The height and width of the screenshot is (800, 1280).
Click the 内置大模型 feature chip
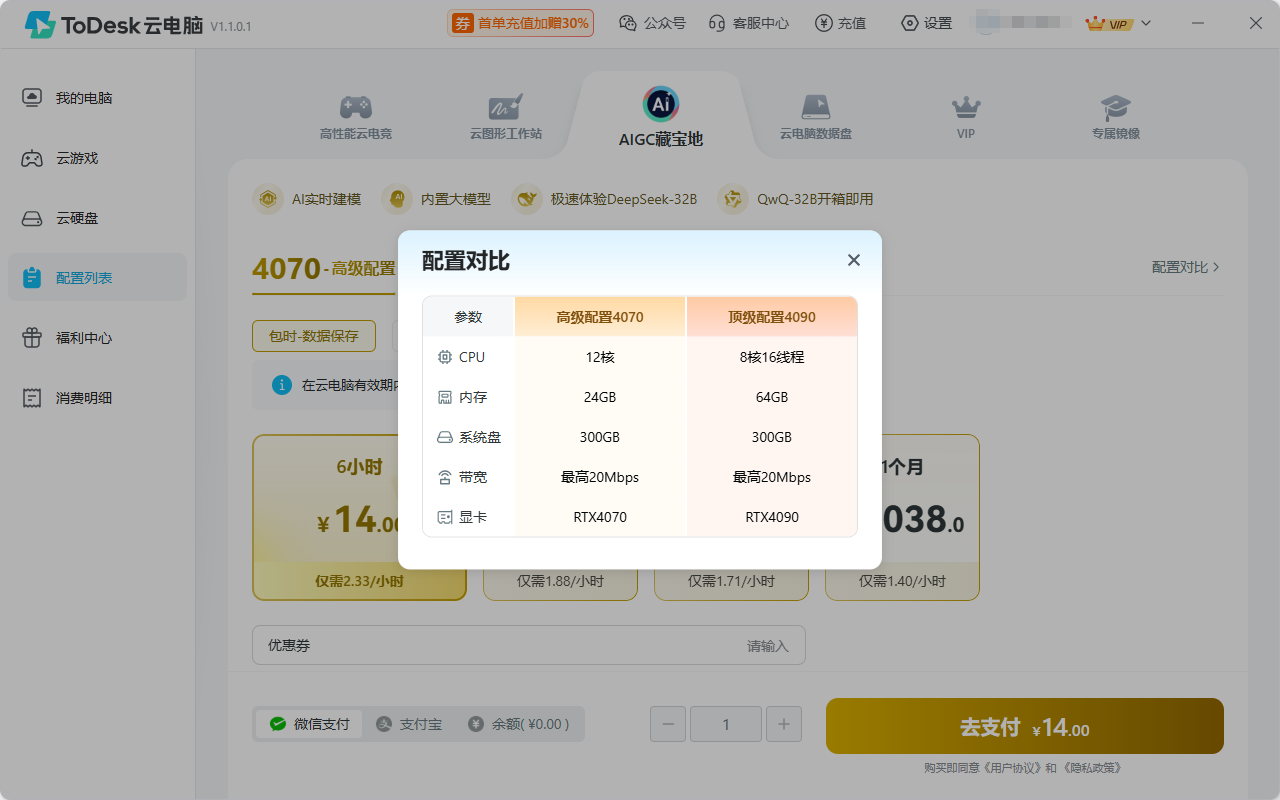(437, 199)
